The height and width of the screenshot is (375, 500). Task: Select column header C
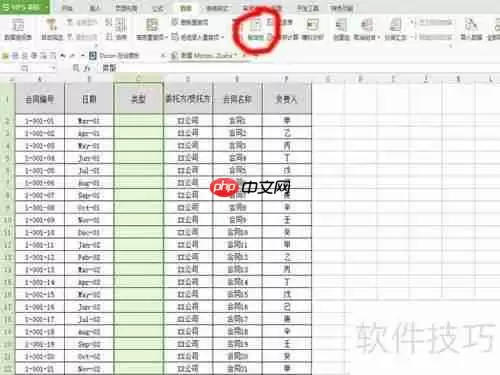pyautogui.click(x=138, y=79)
